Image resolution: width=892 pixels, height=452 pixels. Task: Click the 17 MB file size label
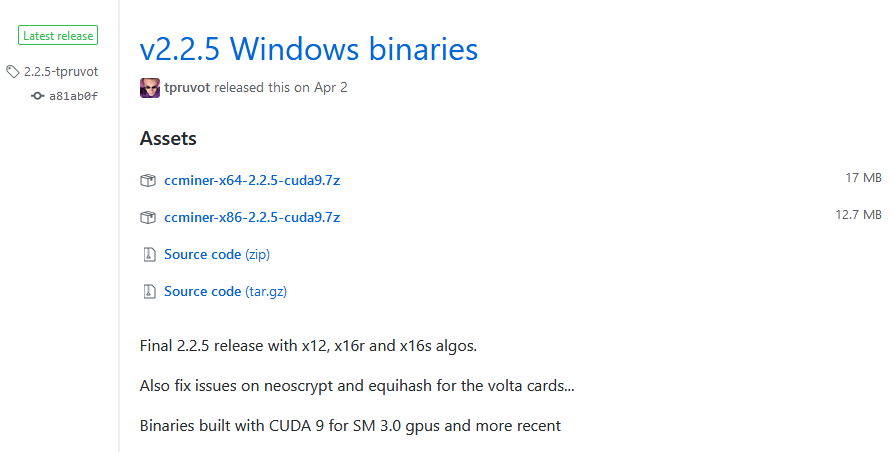(864, 178)
